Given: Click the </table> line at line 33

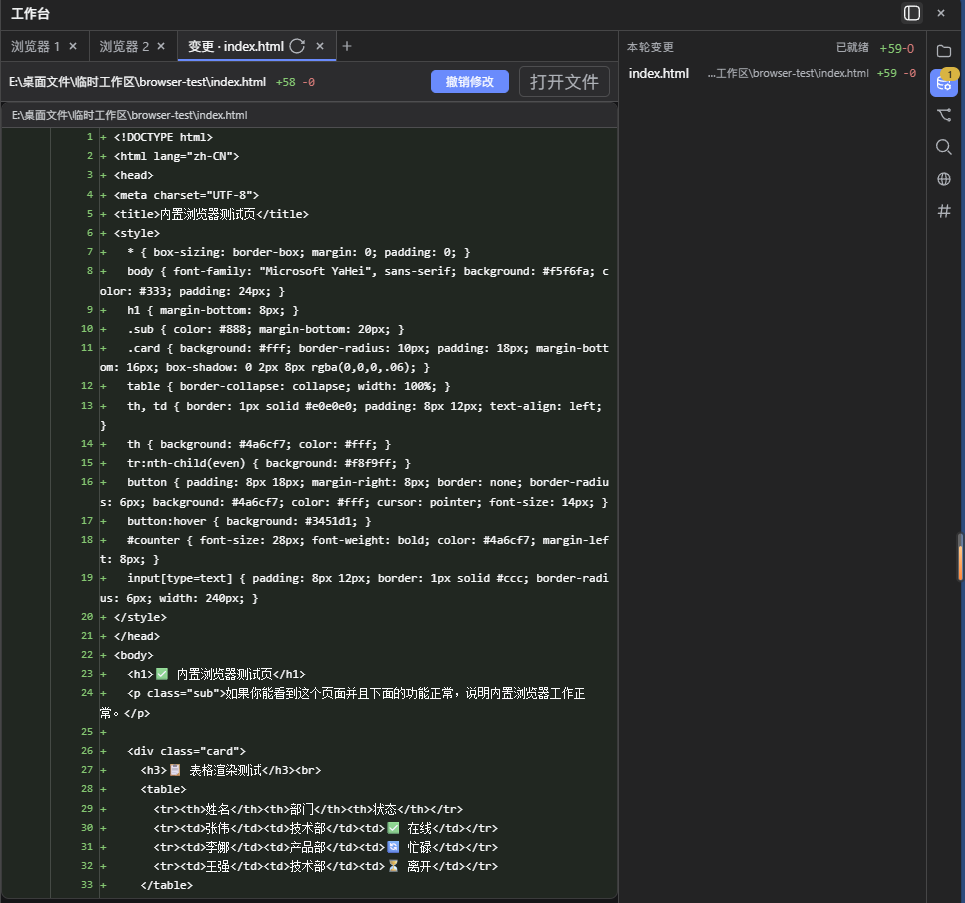Looking at the screenshot, I should [167, 886].
